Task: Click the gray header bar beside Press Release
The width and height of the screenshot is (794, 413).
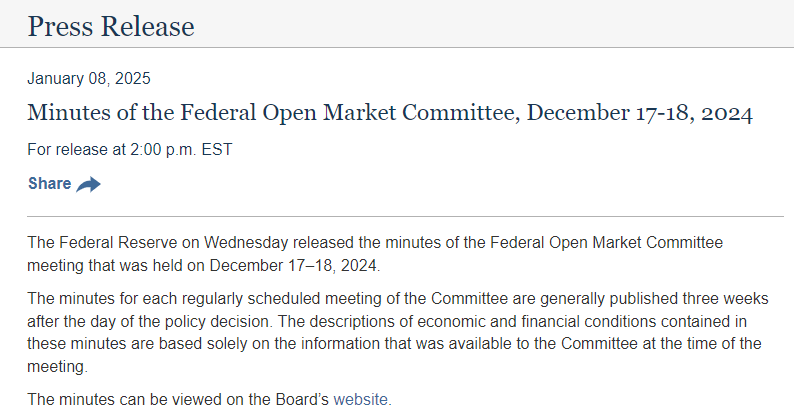Action: click(500, 26)
